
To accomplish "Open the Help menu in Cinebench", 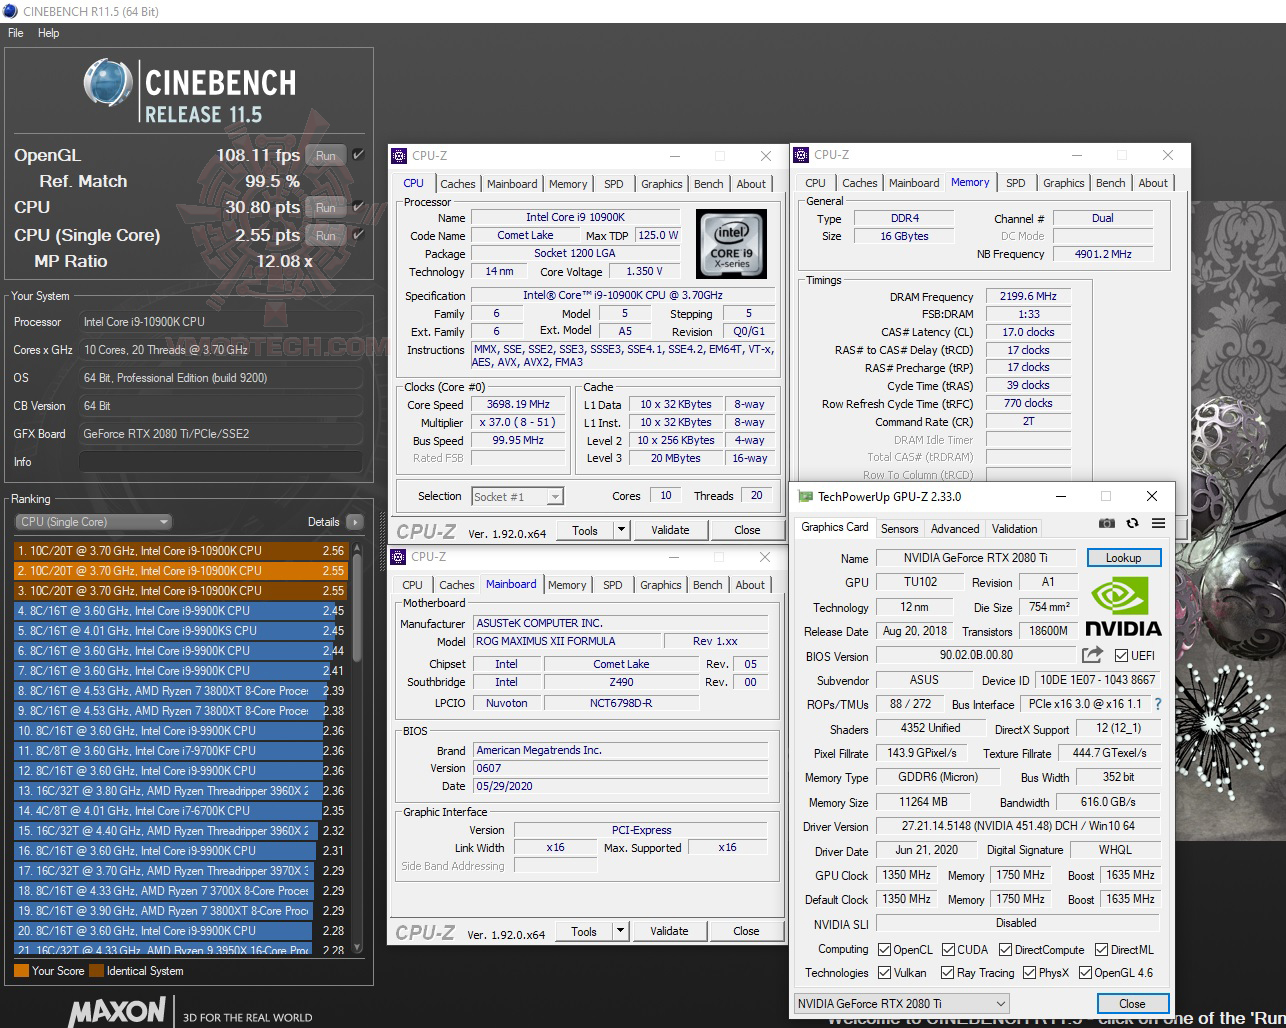I will coord(48,33).
